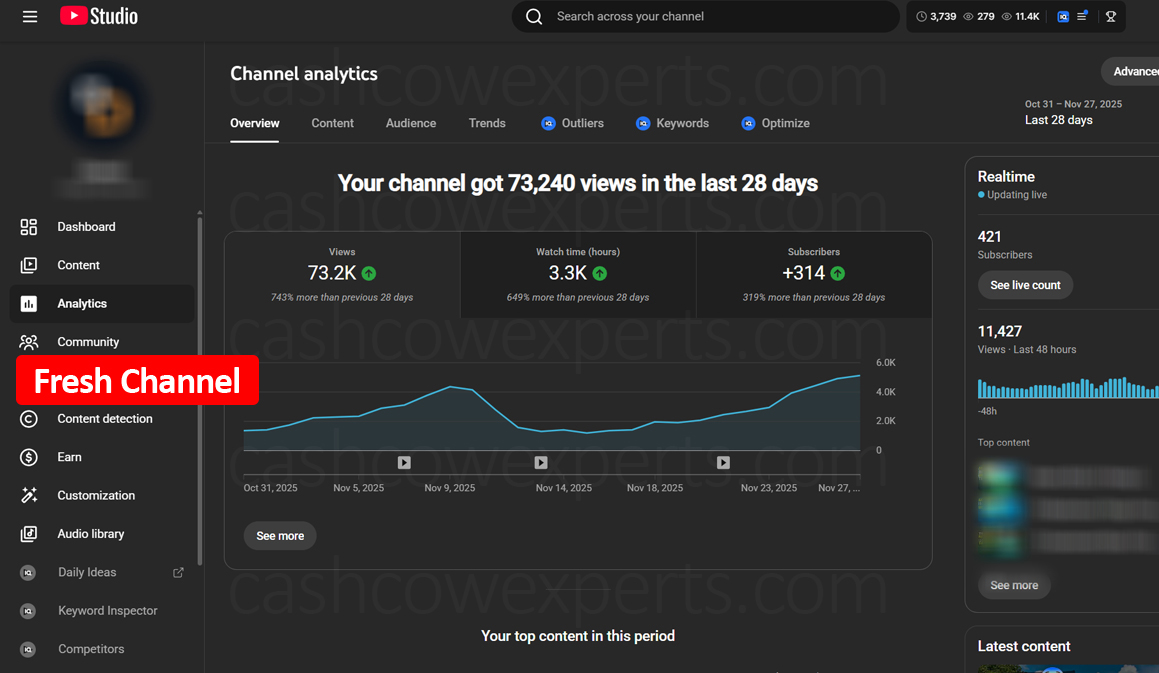
Task: Open the vidIQ extension icon in the top bar
Action: pyautogui.click(x=1062, y=16)
